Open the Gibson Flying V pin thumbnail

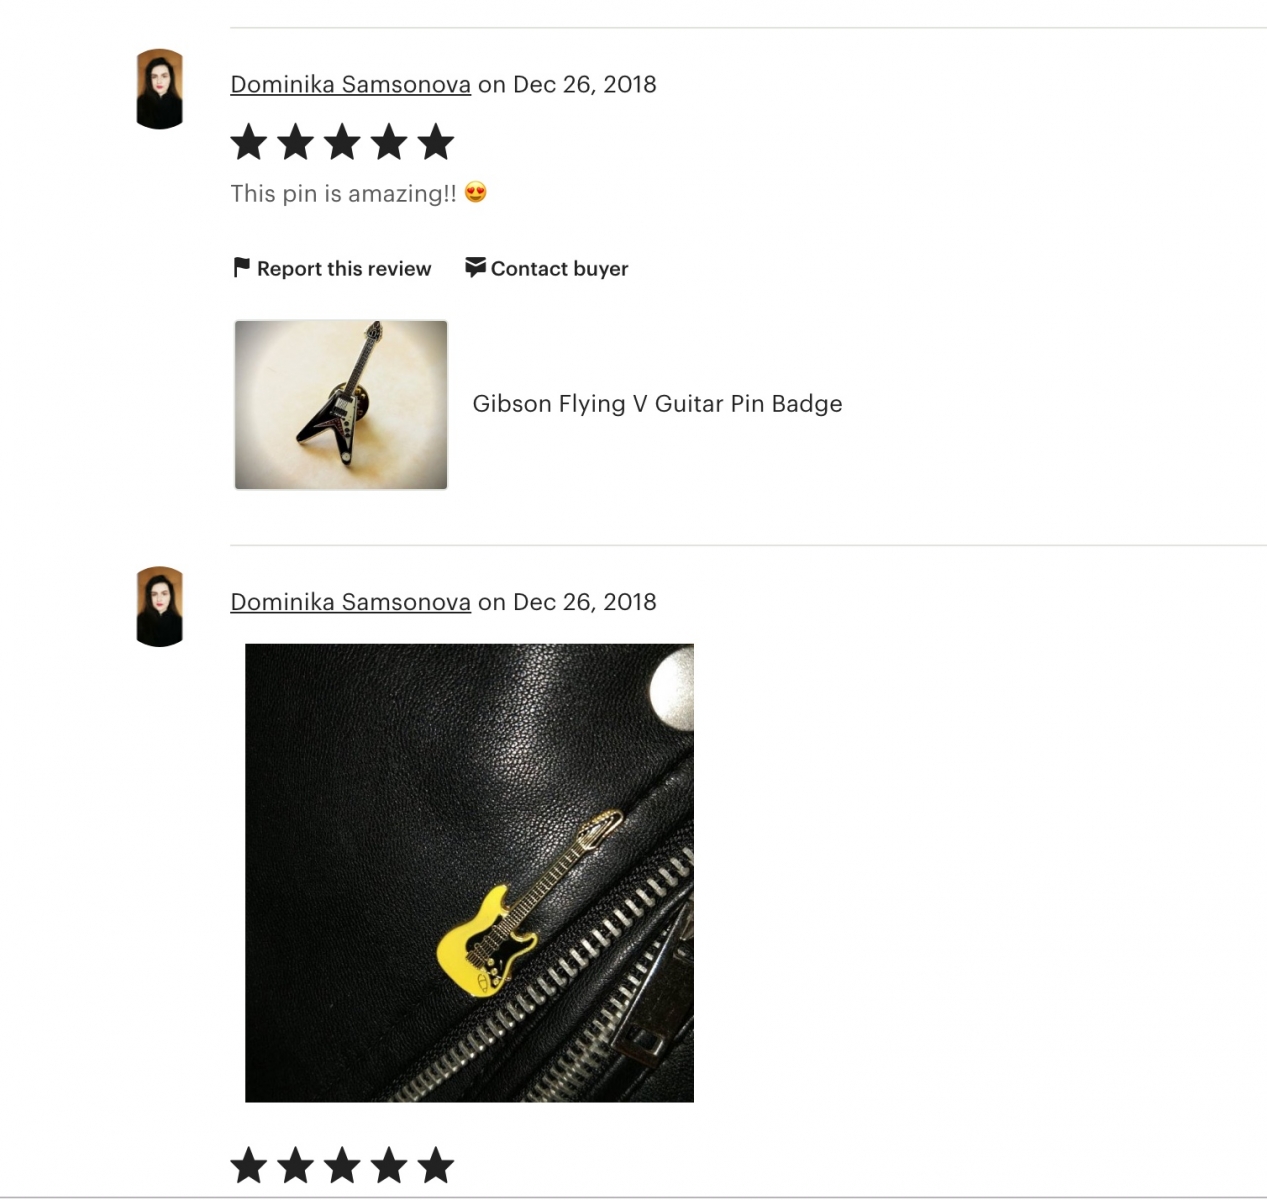click(x=341, y=405)
